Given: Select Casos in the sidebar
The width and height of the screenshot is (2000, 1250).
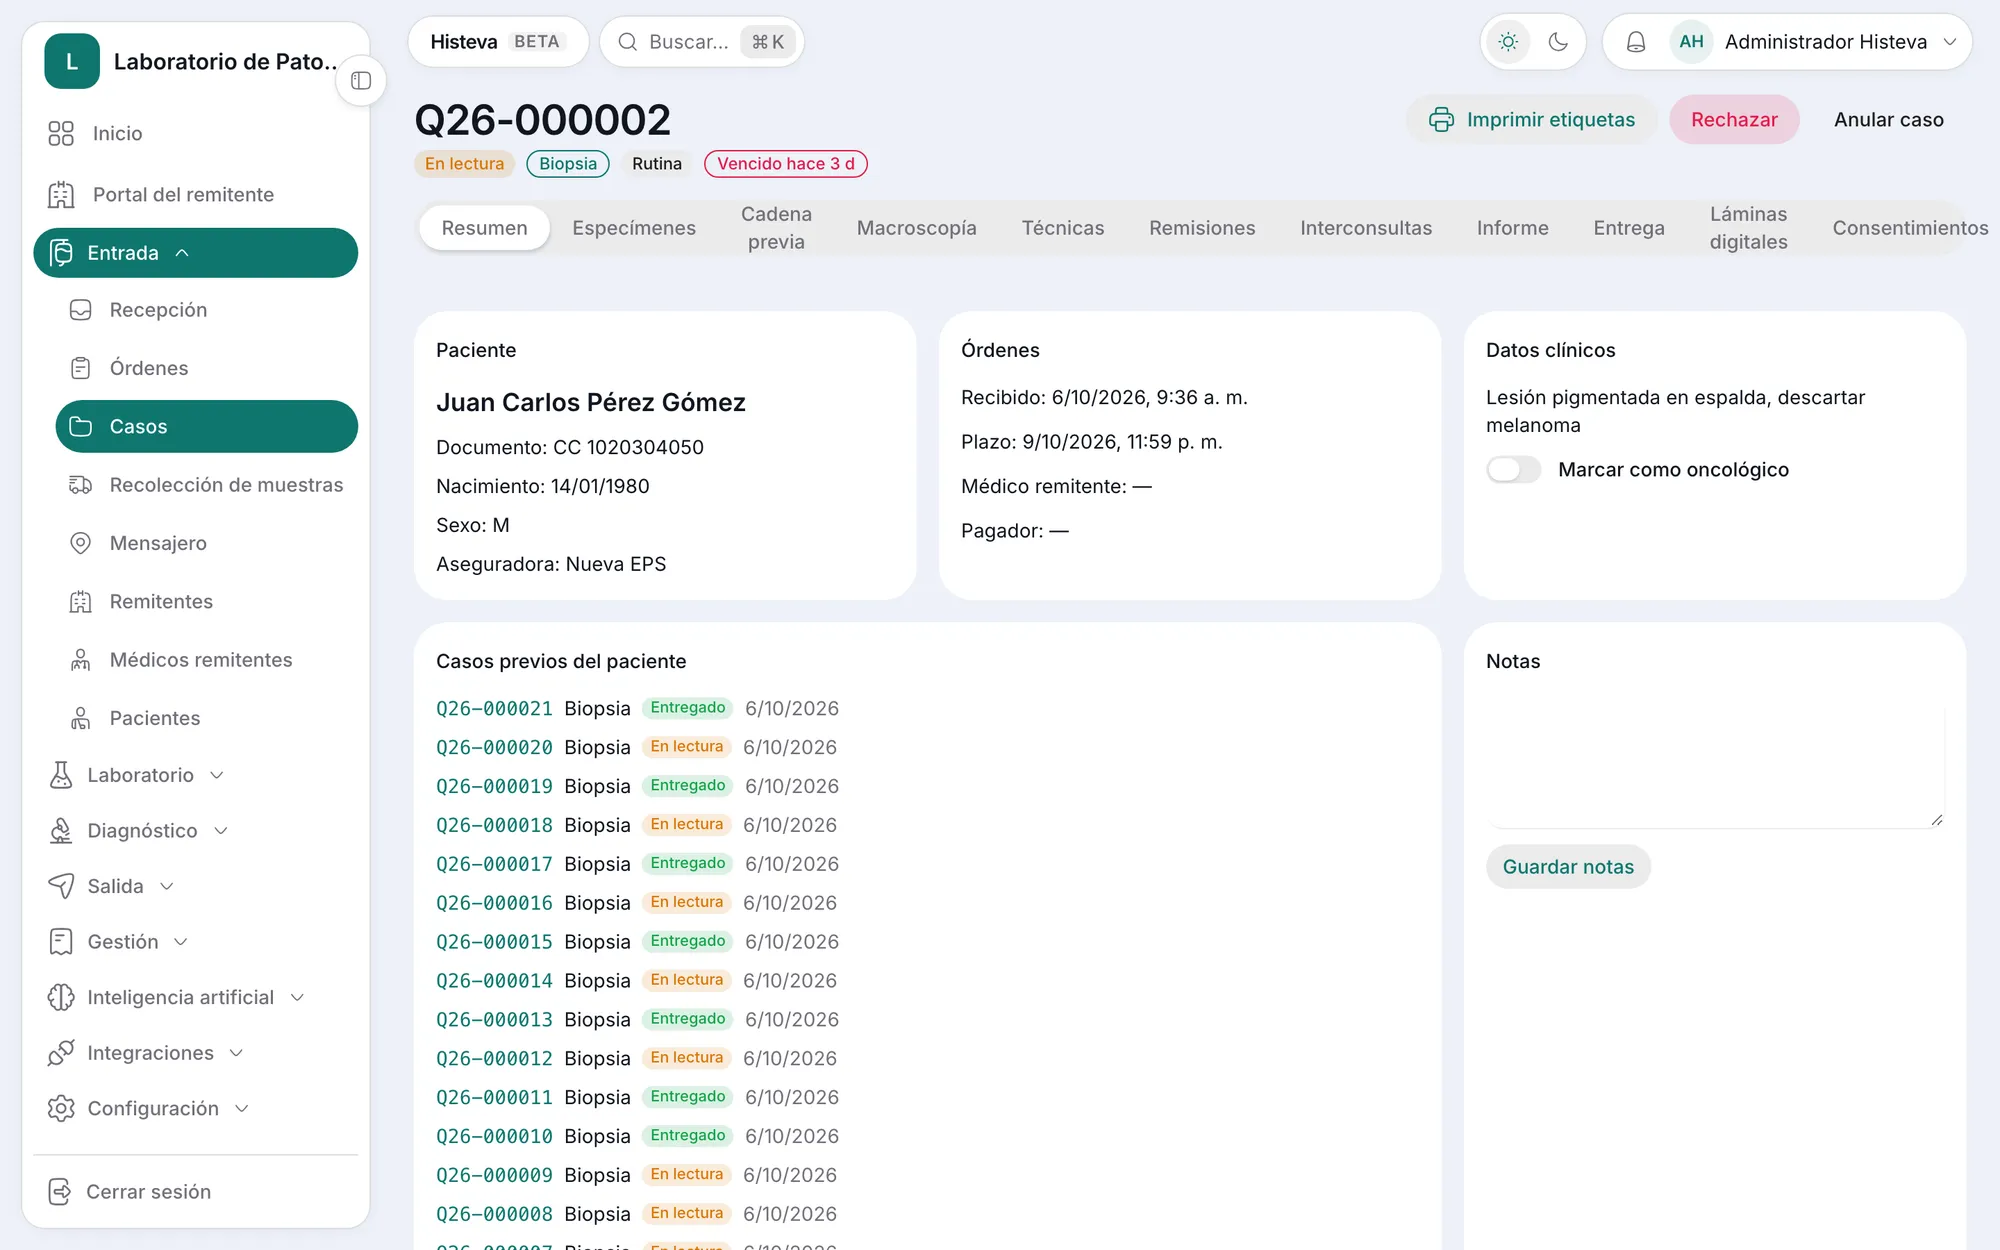Looking at the screenshot, I should pos(207,427).
